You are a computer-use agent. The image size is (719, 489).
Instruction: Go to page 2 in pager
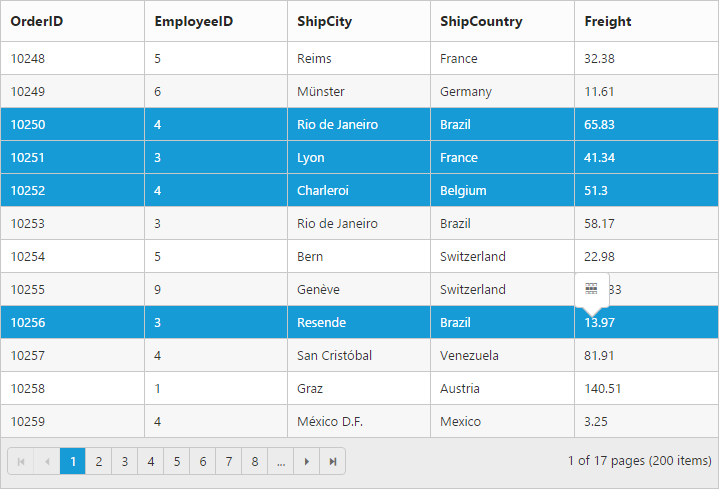pyautogui.click(x=98, y=461)
